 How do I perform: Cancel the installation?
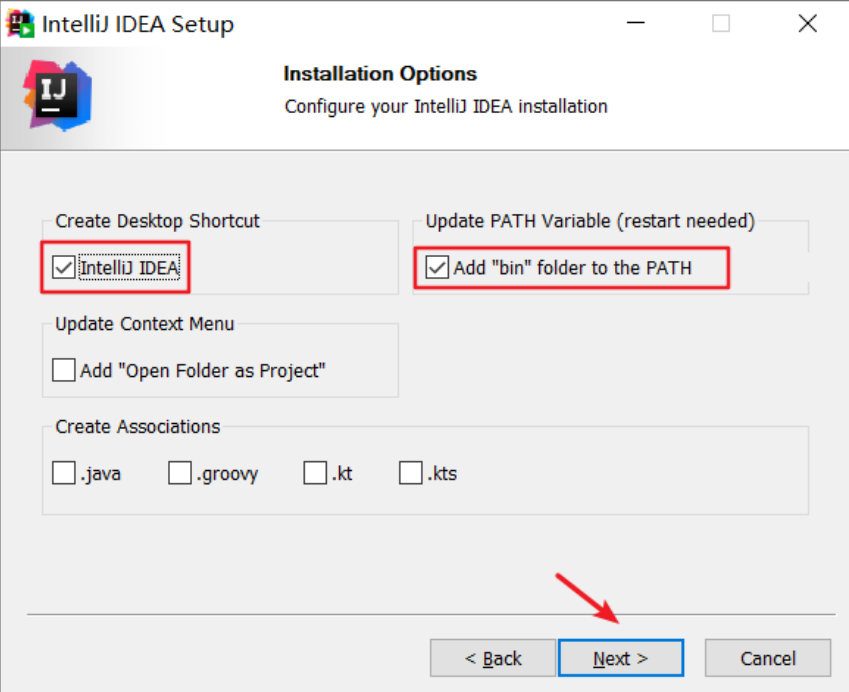[768, 658]
